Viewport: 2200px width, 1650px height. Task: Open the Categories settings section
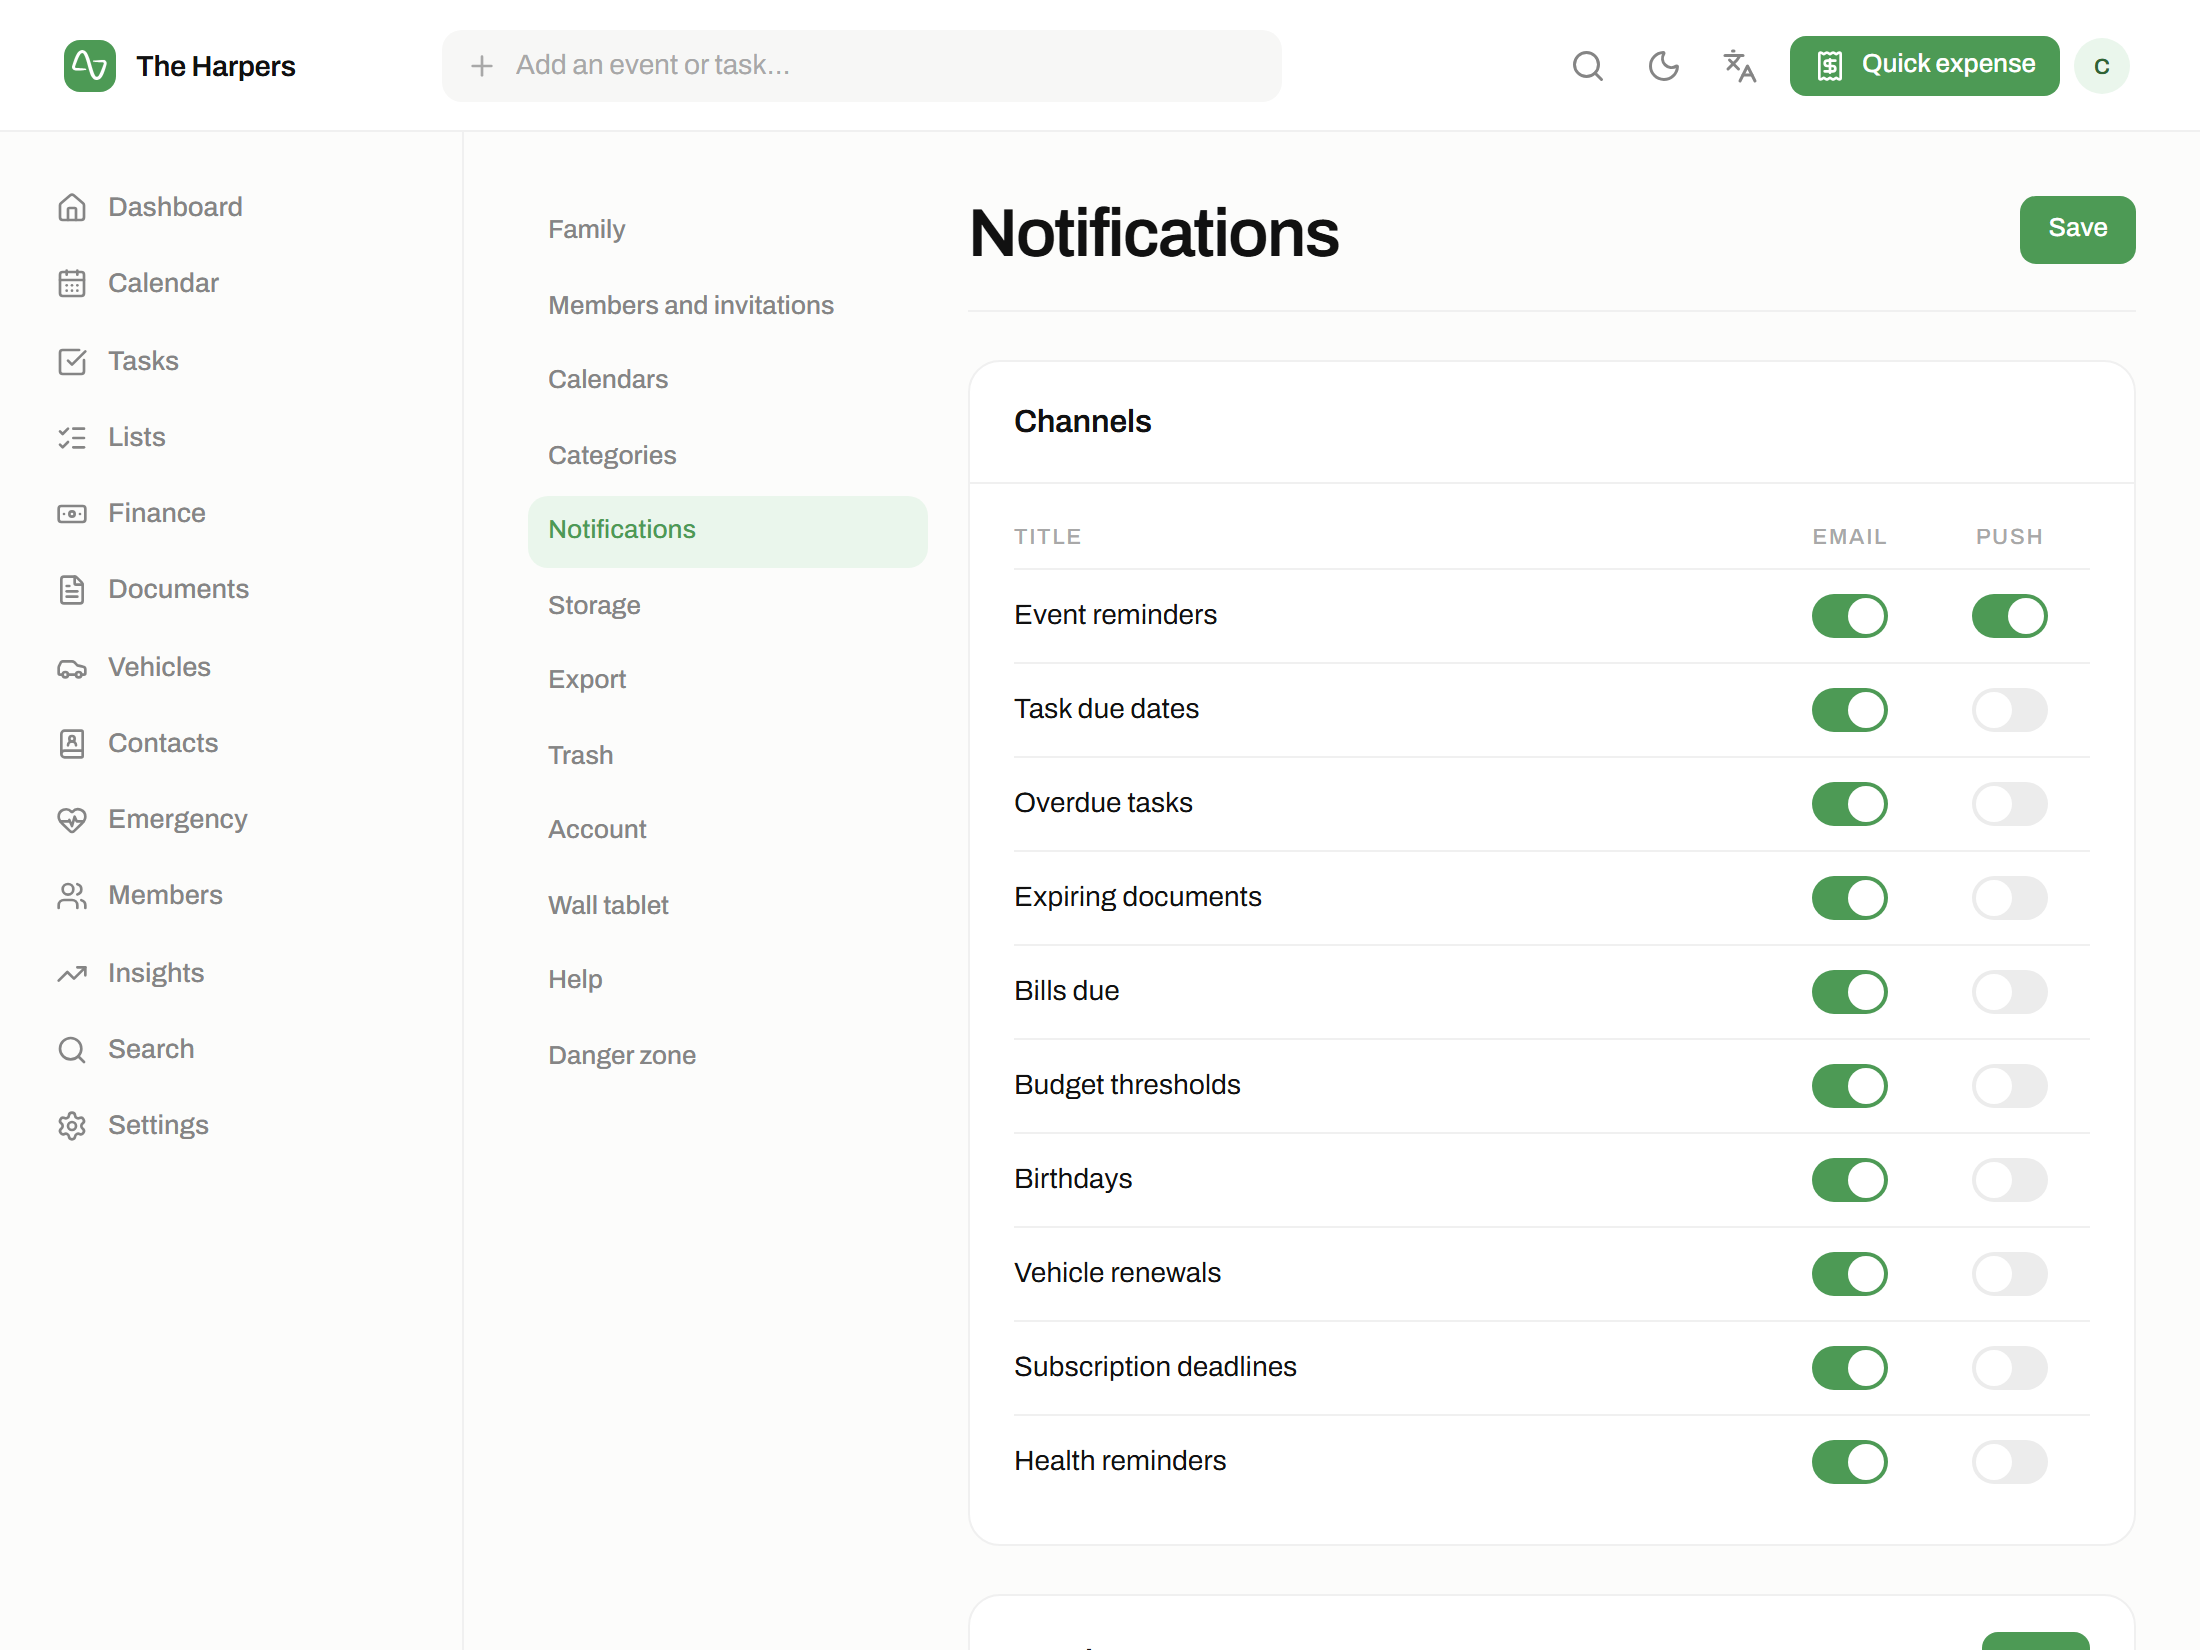point(728,455)
